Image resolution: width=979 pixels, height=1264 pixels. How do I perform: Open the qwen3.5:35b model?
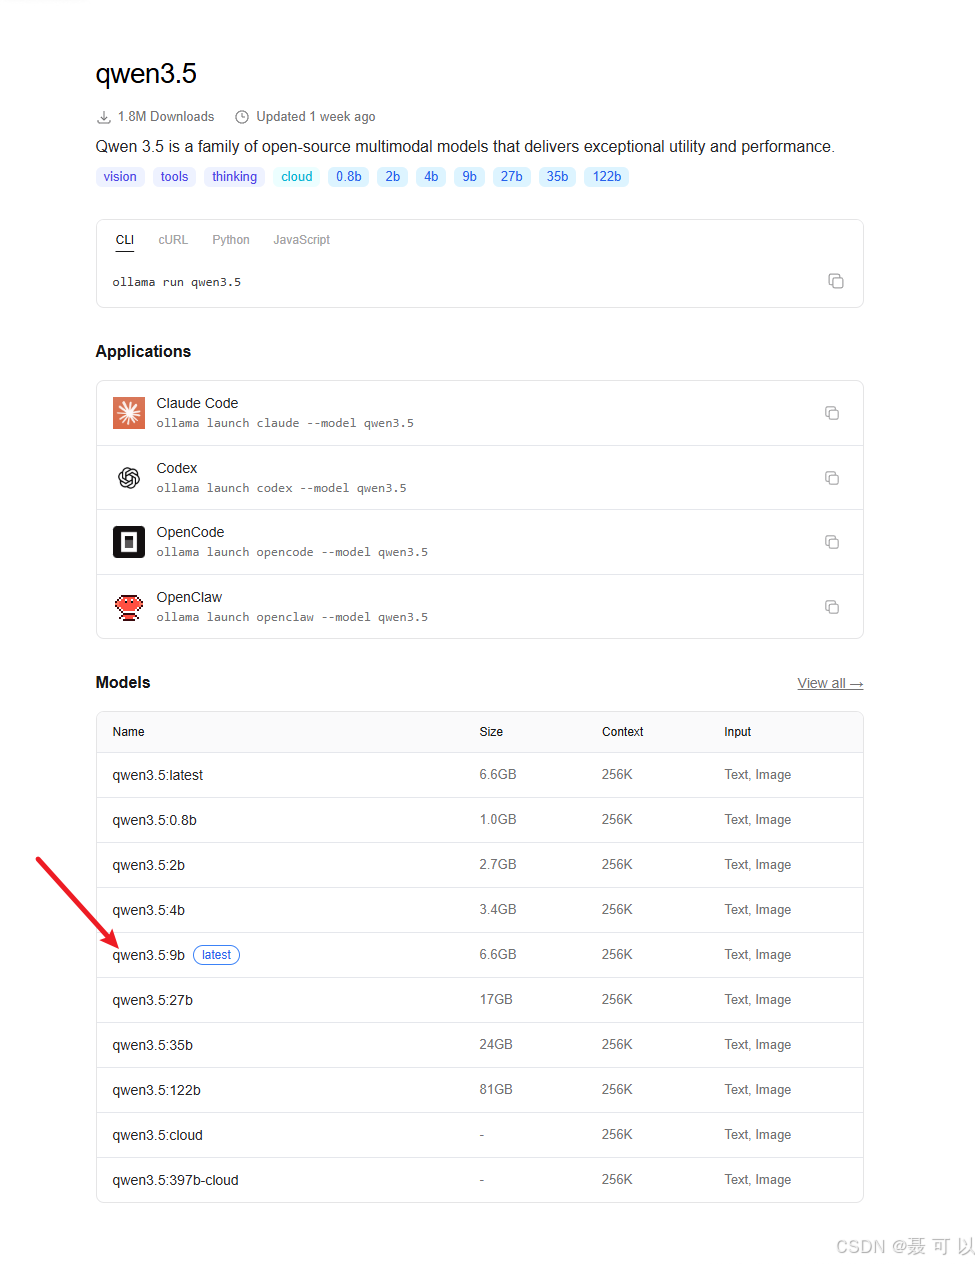[153, 1045]
